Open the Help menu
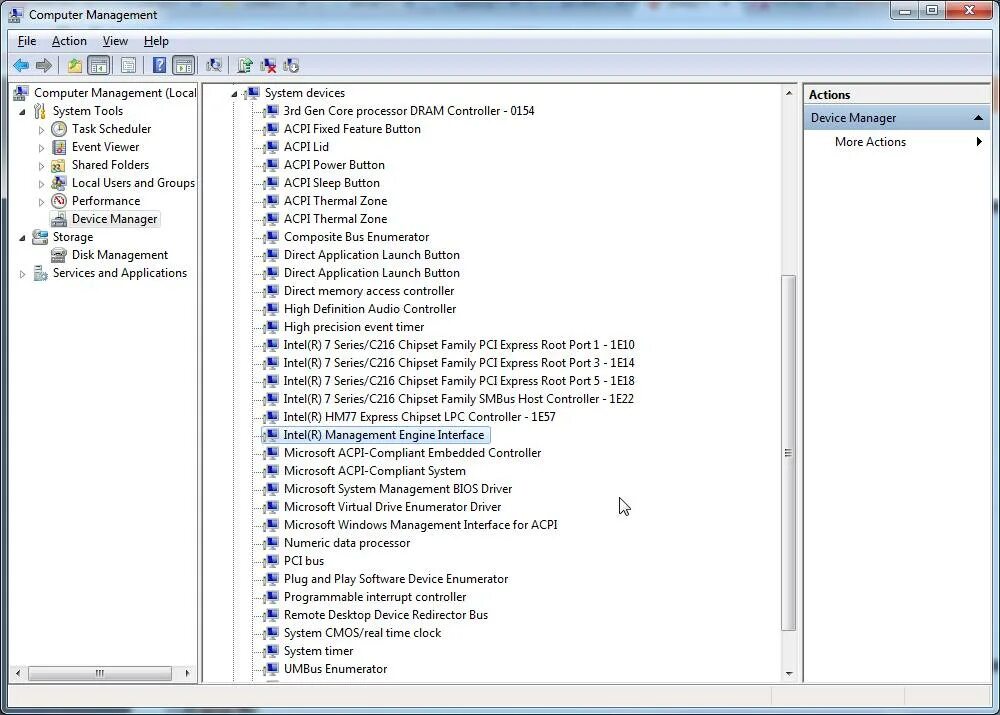 (x=156, y=41)
